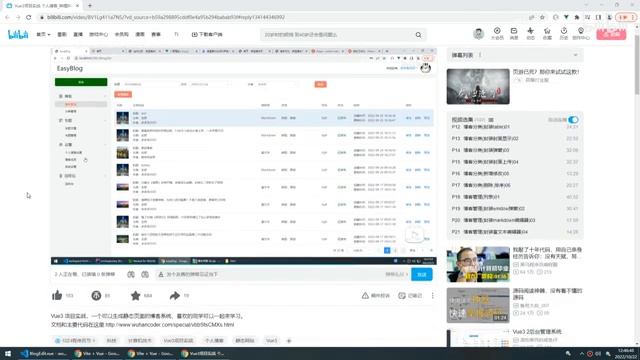Toggle 自动连播 autoplay switch
Viewport: 640px width, 360px height.
pos(573,120)
